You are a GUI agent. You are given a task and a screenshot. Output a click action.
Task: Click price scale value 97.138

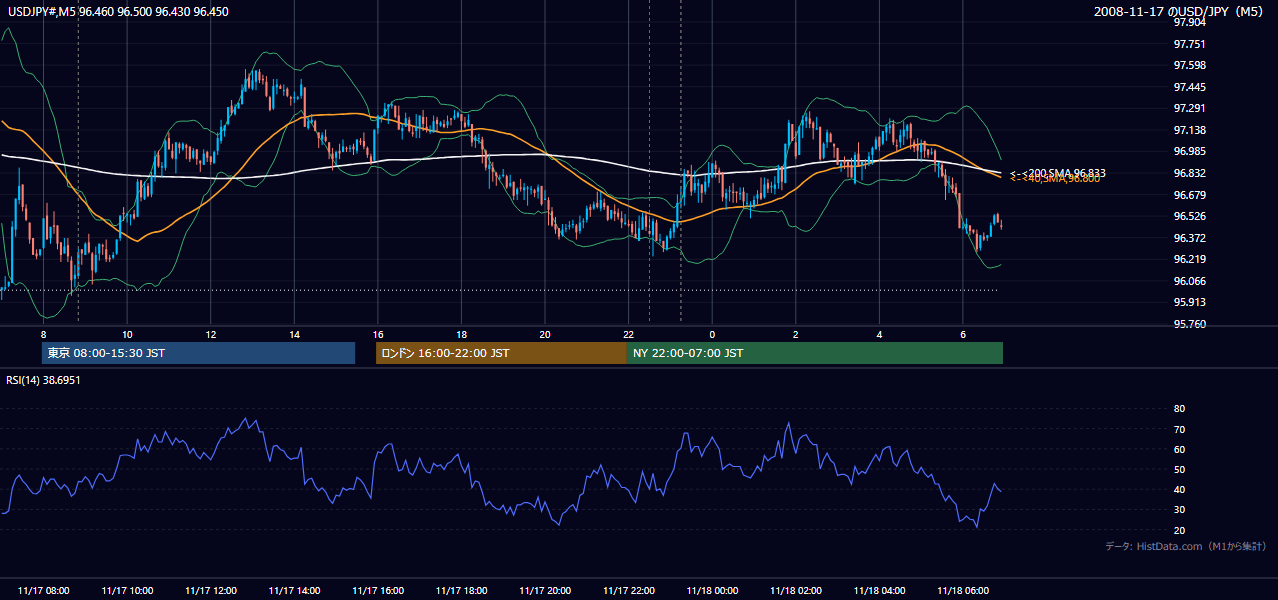point(1189,130)
